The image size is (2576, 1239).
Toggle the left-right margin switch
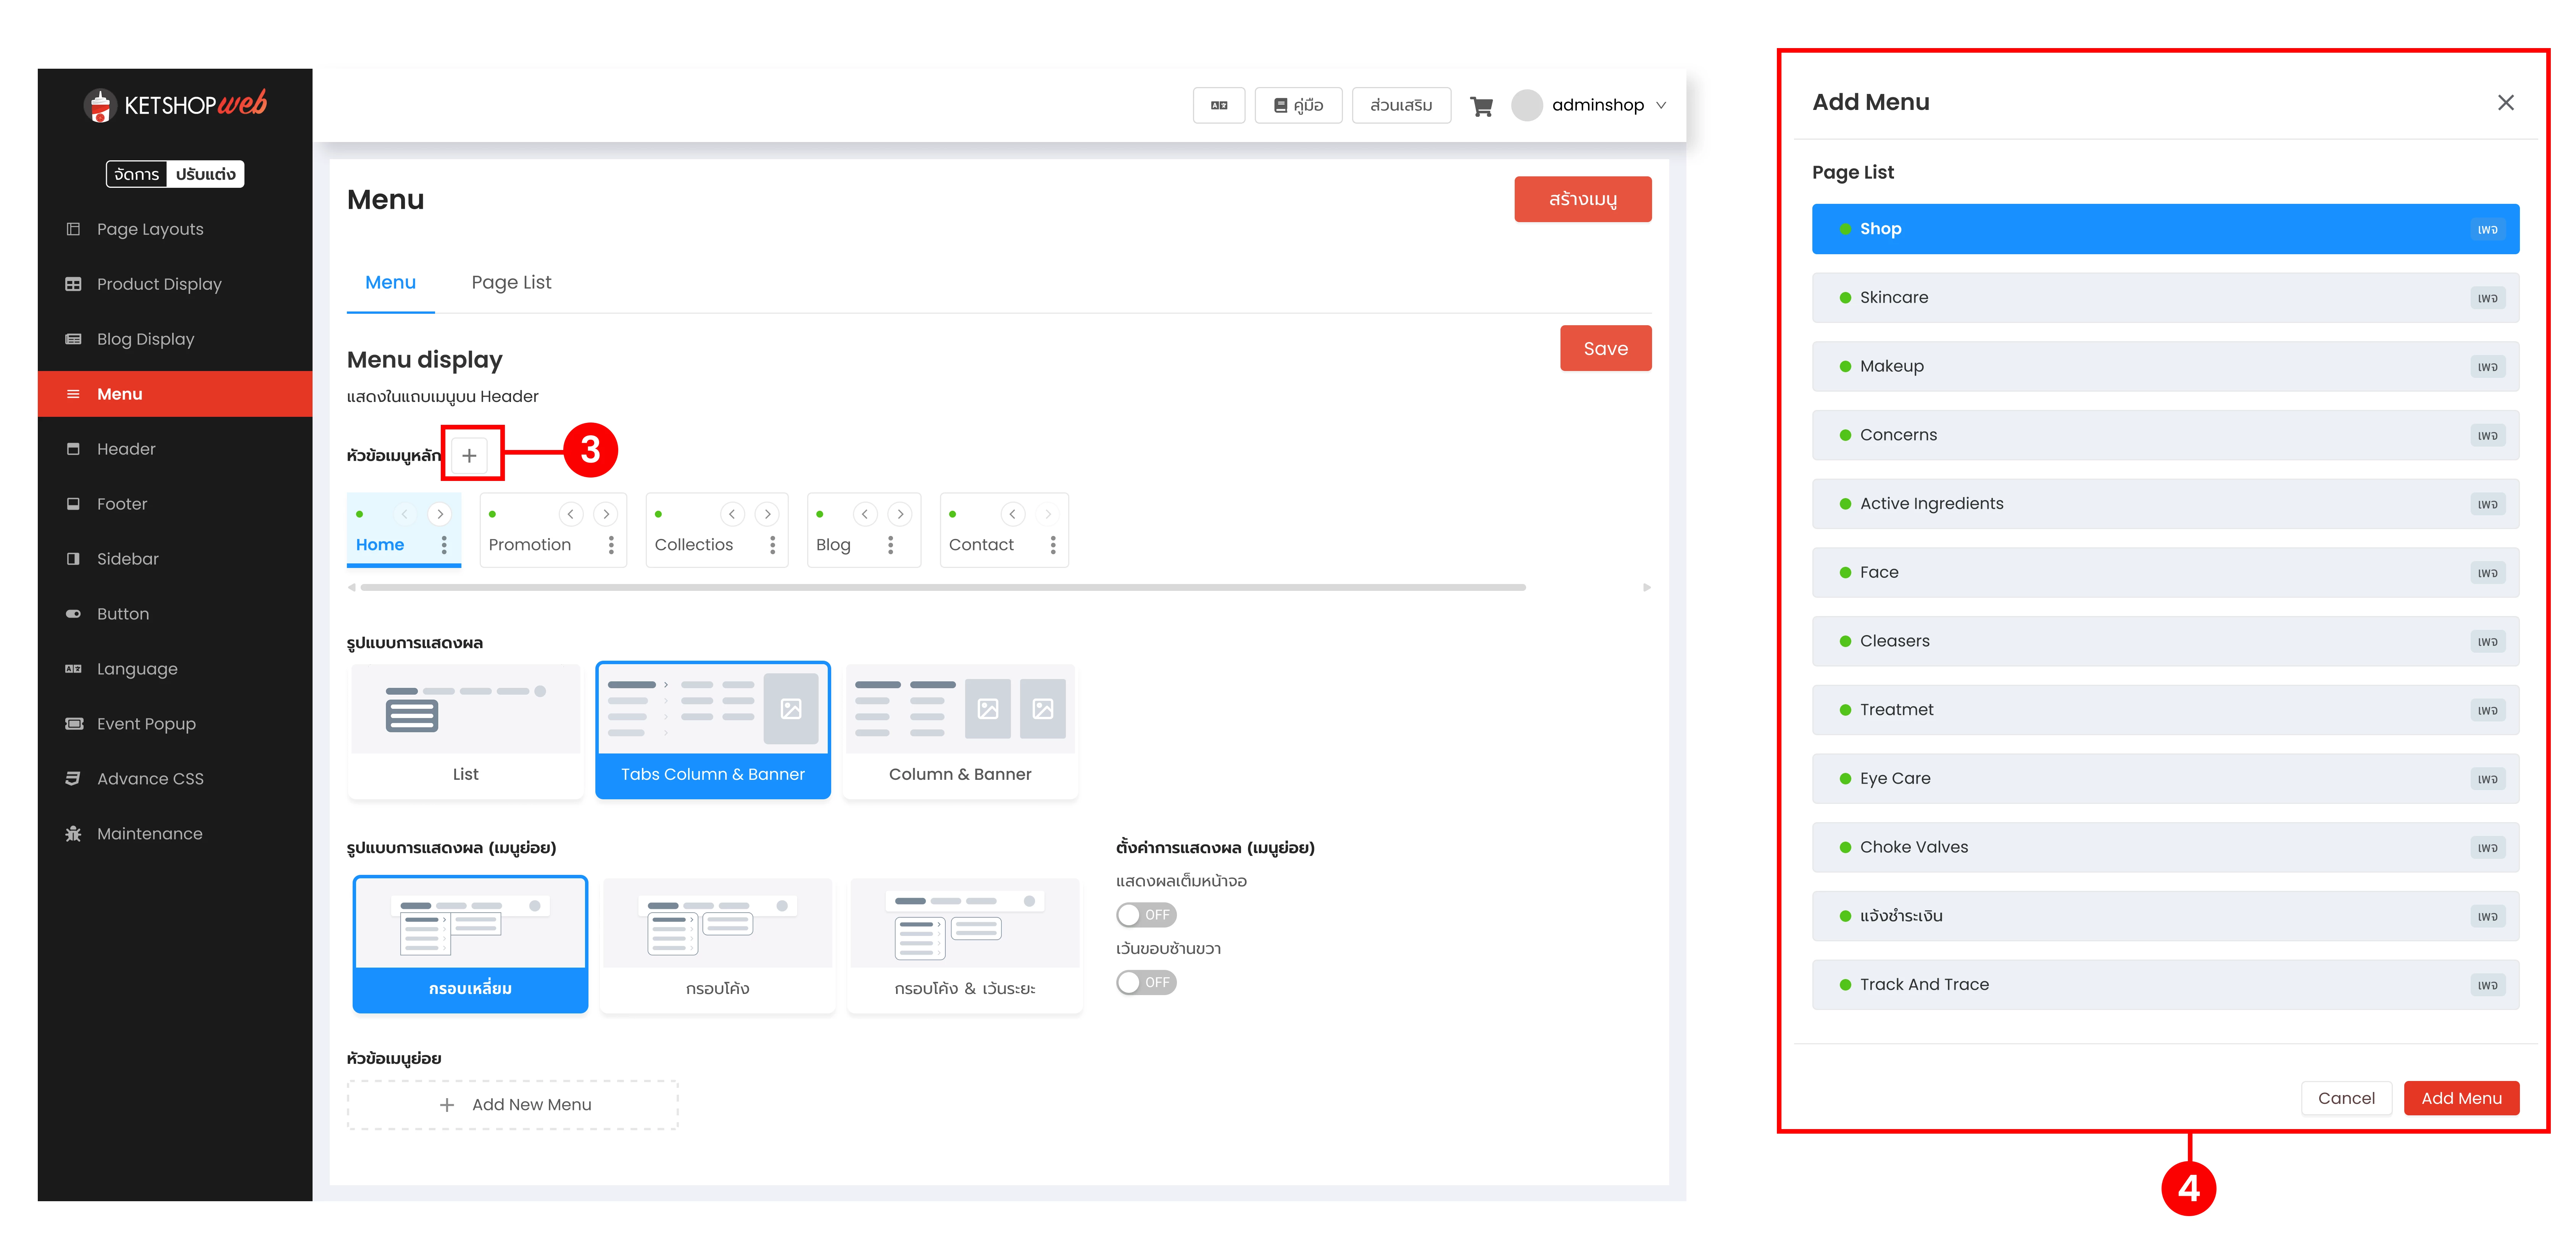[x=1146, y=983]
